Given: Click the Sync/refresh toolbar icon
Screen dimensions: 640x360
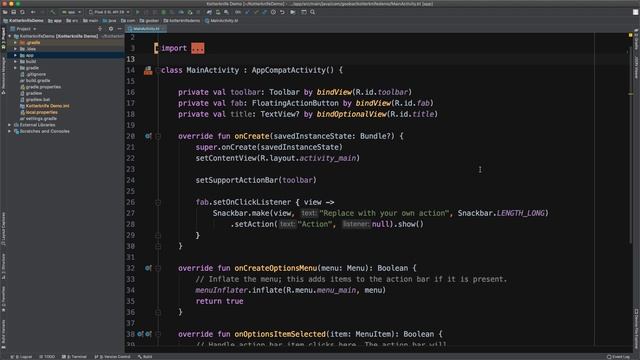Looking at the screenshot, I should pyautogui.click(x=22, y=12).
